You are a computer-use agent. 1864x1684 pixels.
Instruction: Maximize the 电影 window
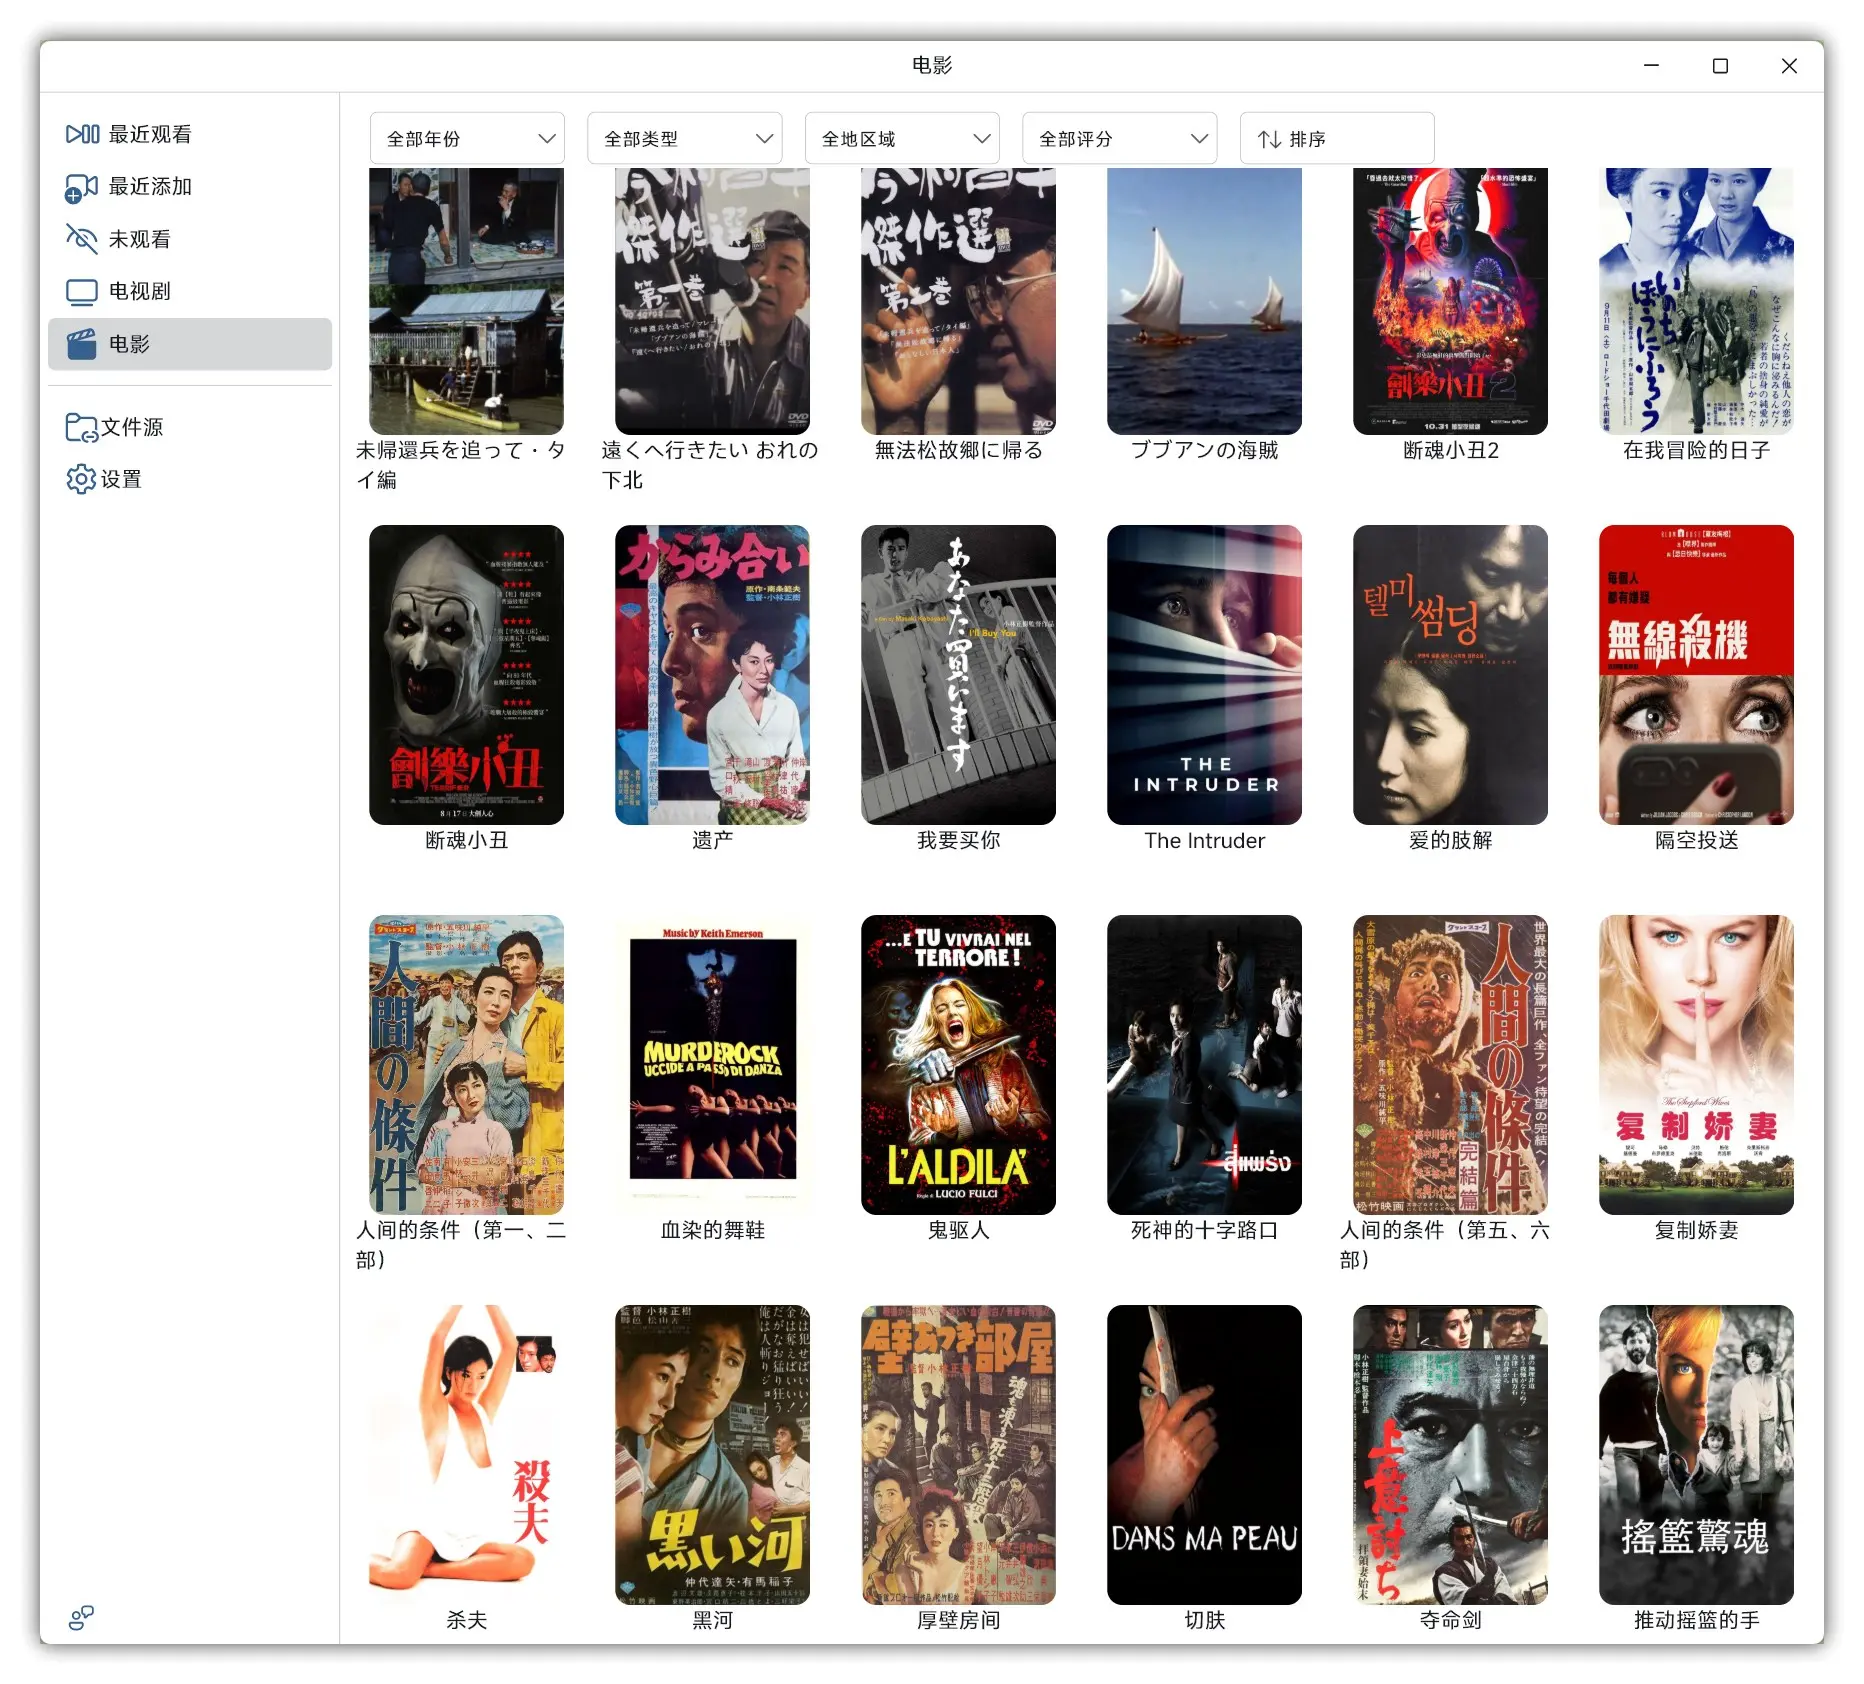pos(1720,66)
